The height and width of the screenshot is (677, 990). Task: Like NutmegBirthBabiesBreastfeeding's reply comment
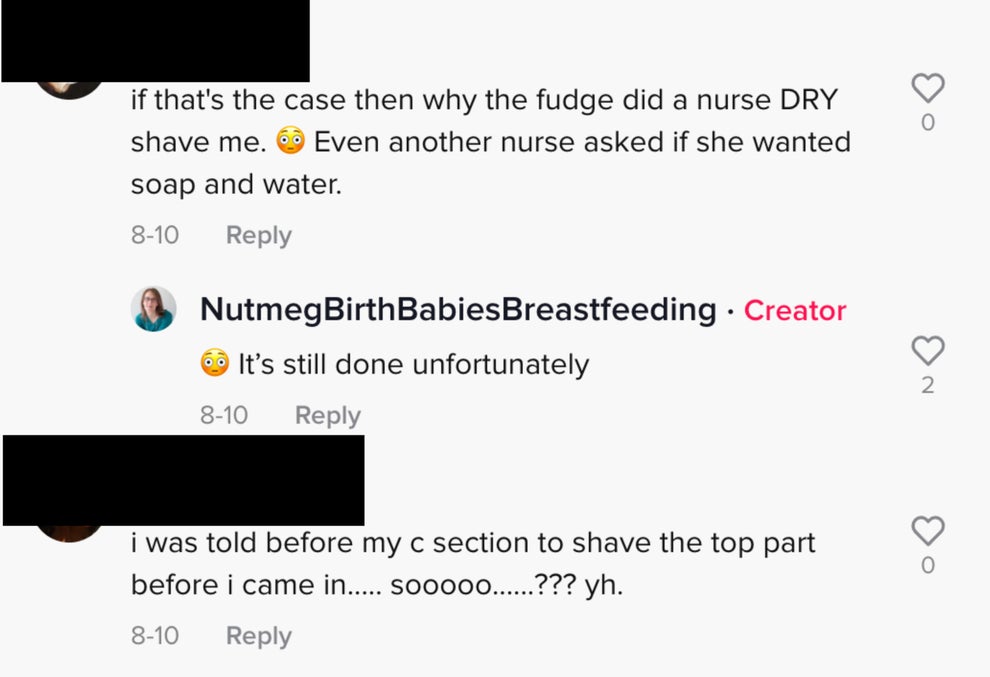[927, 351]
